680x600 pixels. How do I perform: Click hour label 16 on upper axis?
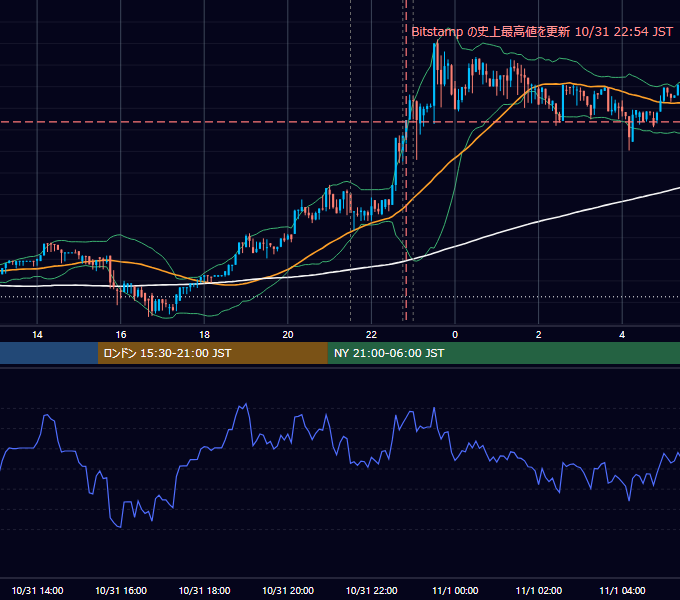121,335
